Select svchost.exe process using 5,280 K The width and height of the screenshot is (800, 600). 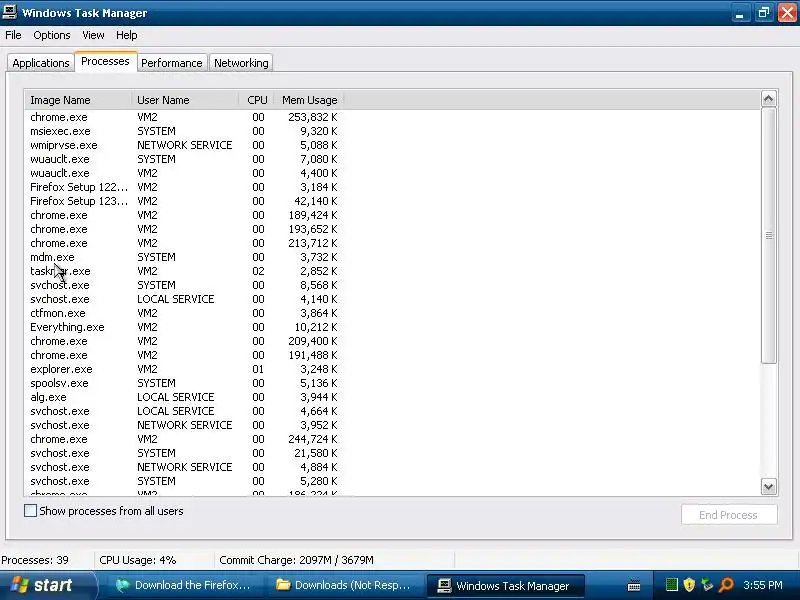(184, 481)
